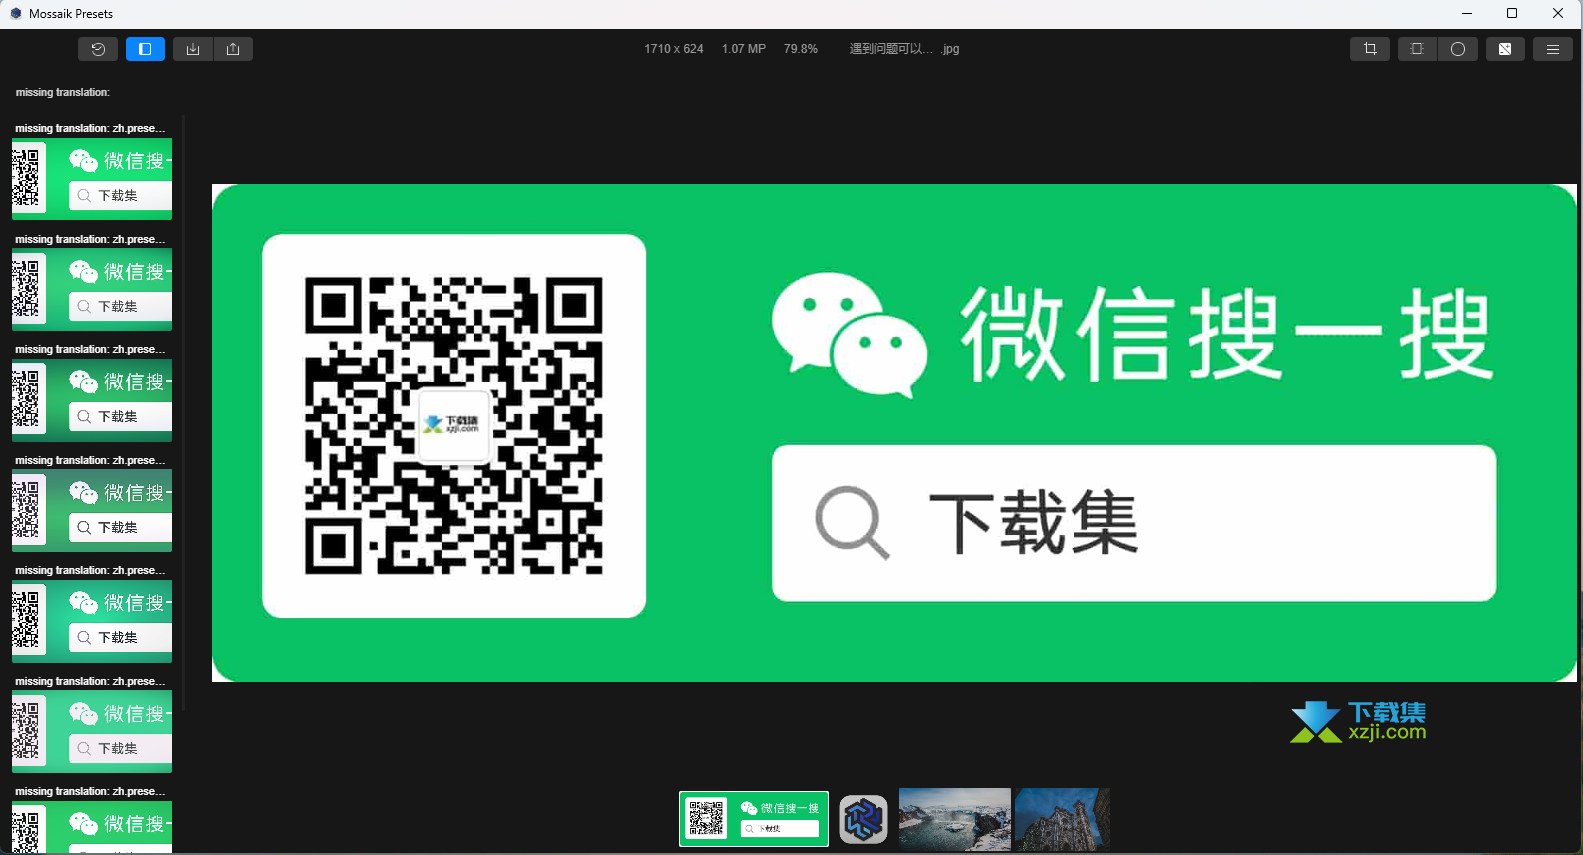Close the Mossaik Presets window
1583x855 pixels.
click(x=1558, y=14)
